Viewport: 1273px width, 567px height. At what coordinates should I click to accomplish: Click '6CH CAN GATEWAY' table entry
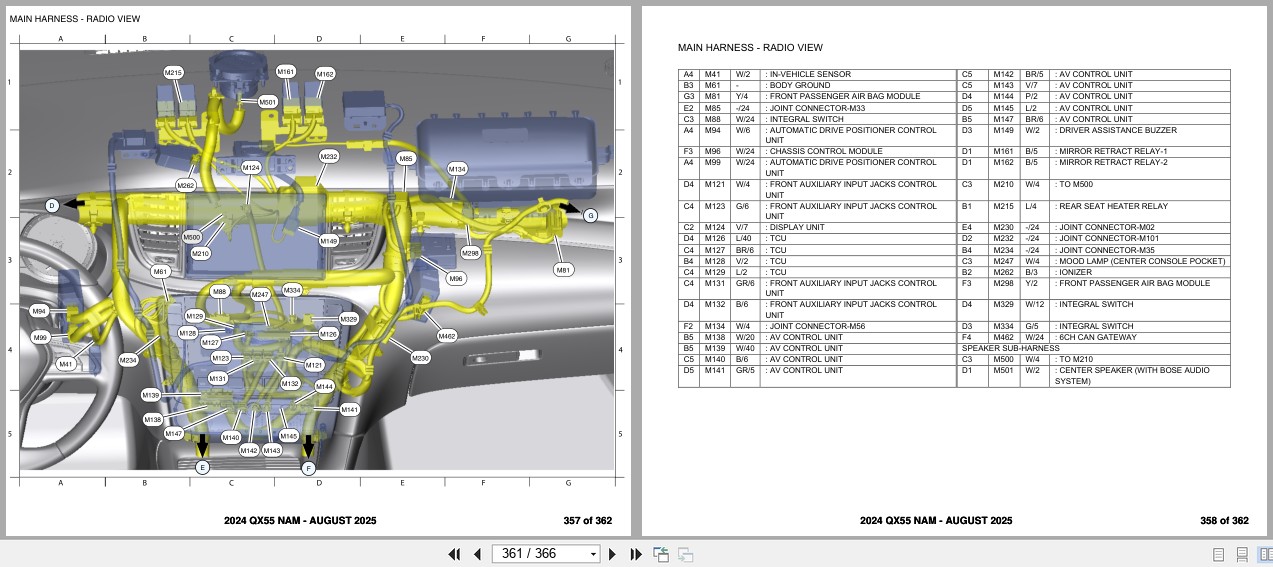[1098, 338]
